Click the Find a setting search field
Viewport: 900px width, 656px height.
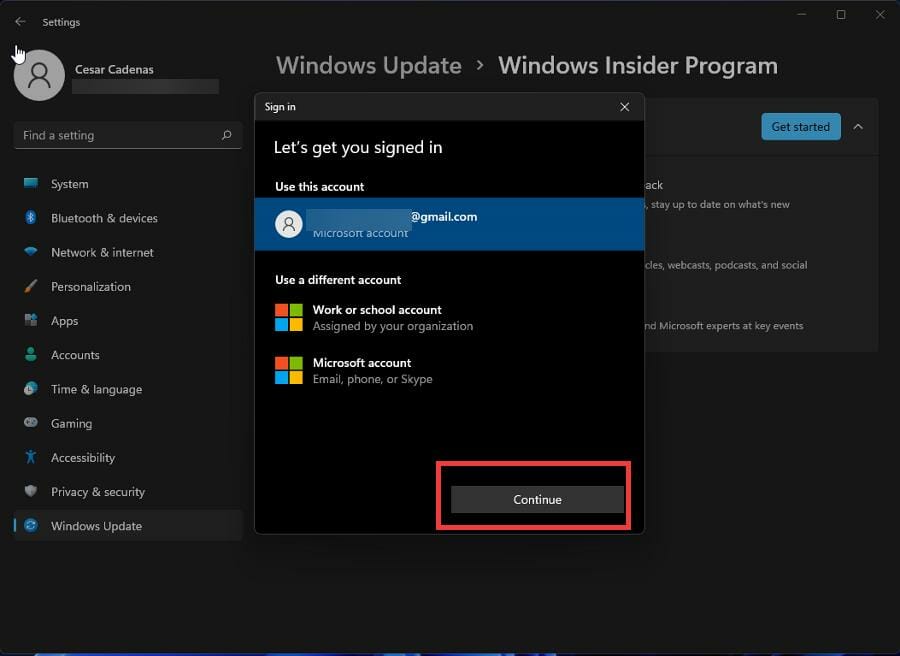pos(127,135)
